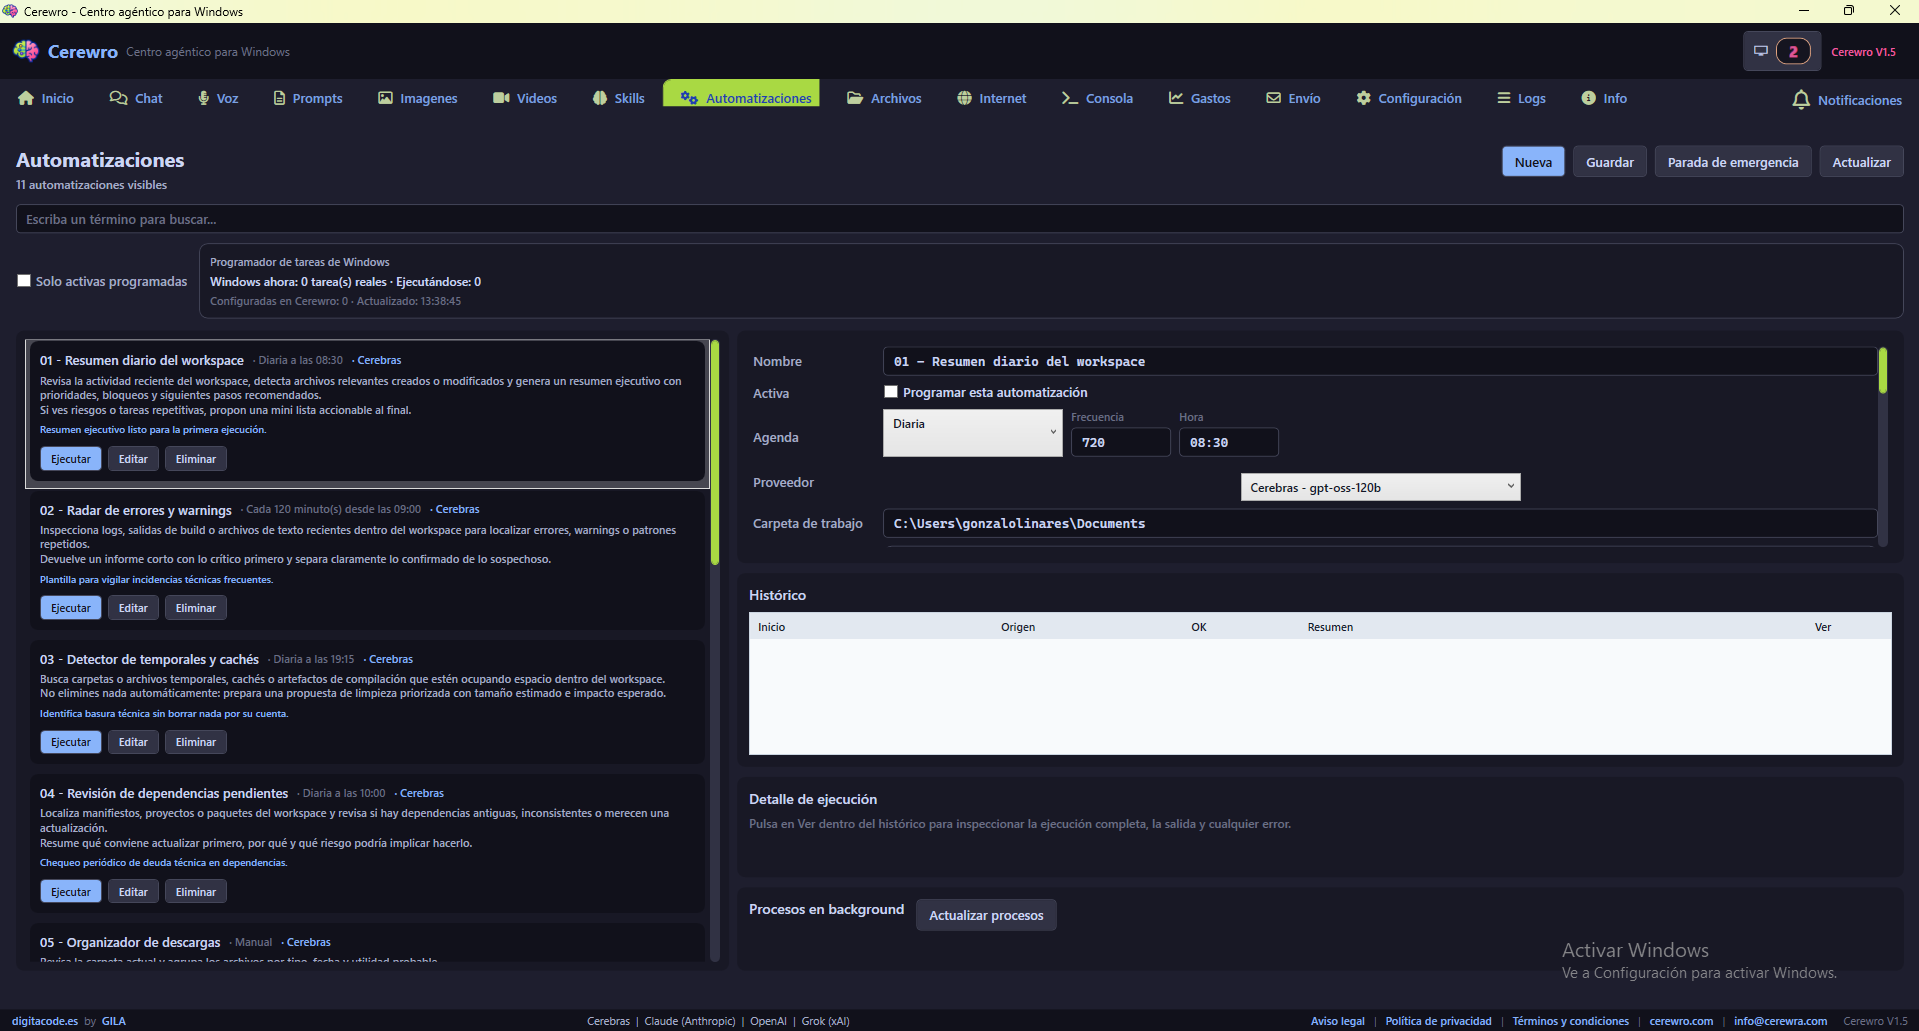
Task: Visit the cerewro.com footer link
Action: point(1681,1021)
